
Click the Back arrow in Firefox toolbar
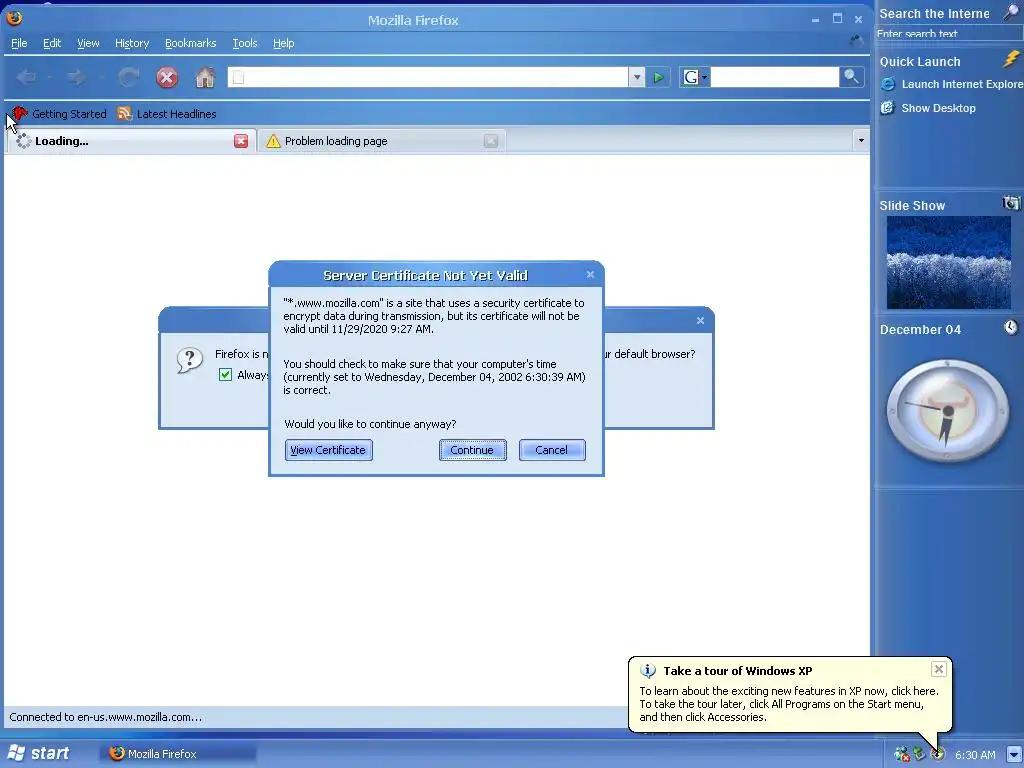(27, 78)
